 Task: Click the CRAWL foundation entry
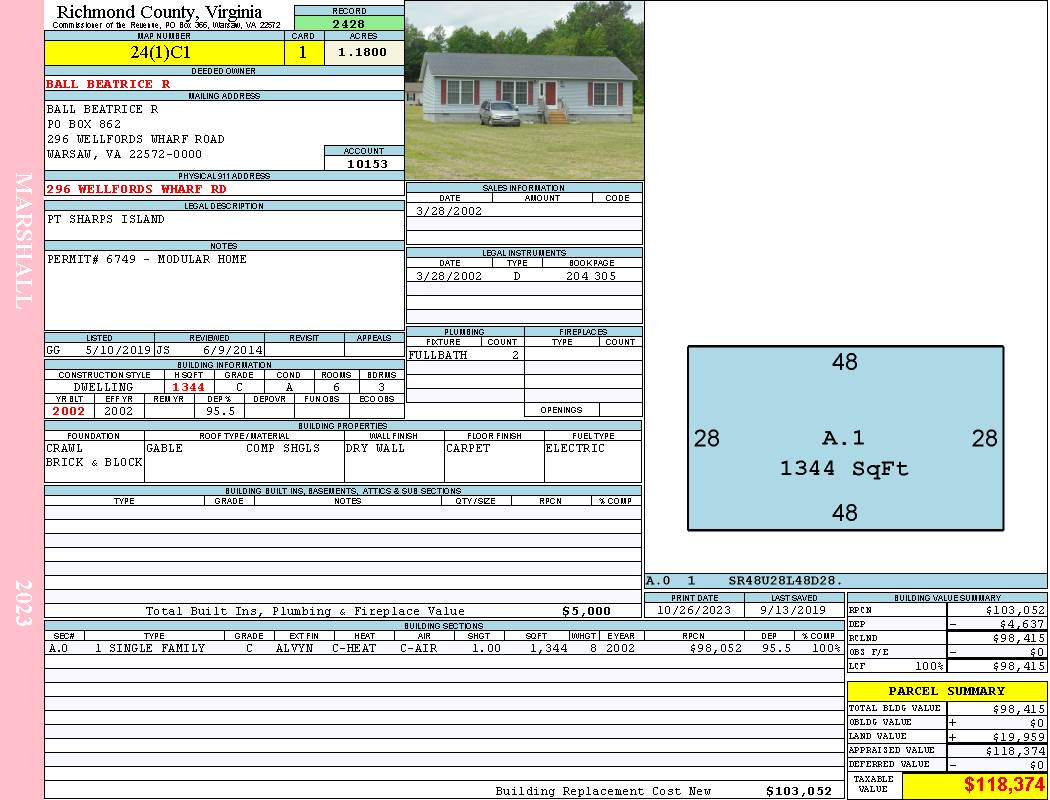click(x=64, y=448)
